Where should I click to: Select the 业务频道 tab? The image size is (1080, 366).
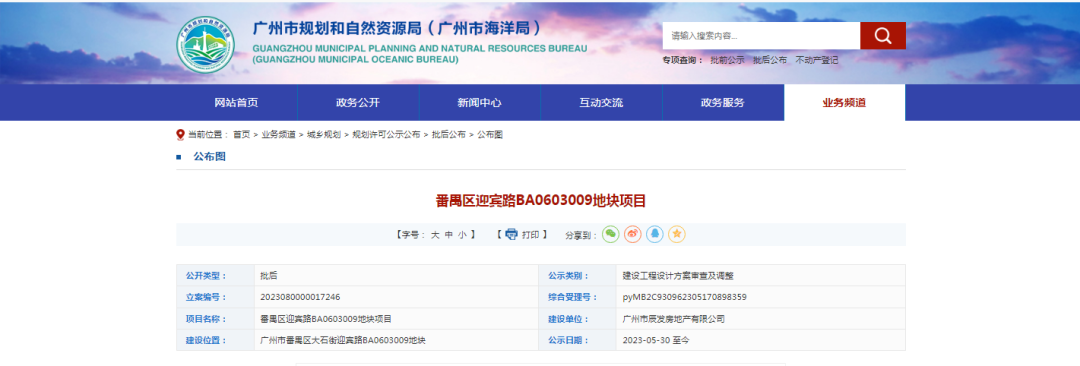pos(844,103)
